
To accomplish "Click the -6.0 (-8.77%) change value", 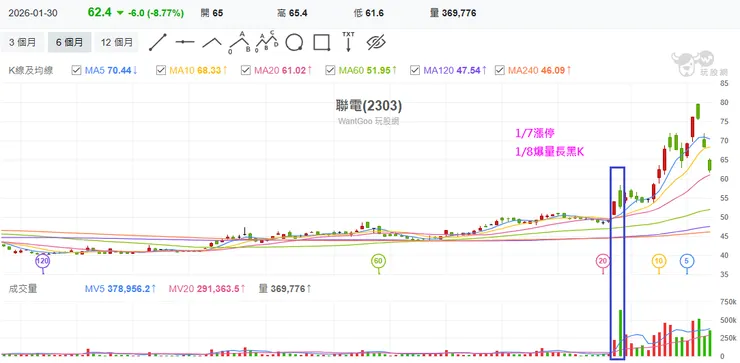I will (x=156, y=13).
